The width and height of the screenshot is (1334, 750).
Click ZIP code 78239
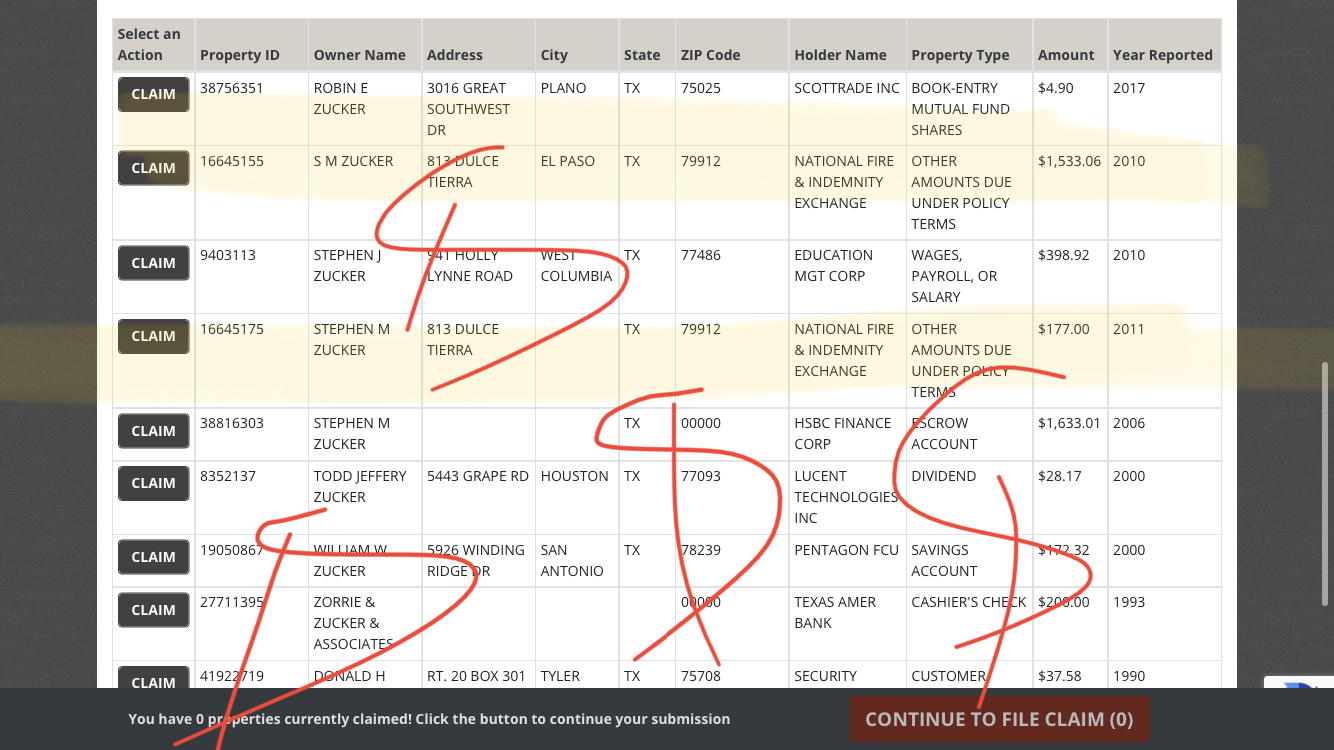[x=701, y=550]
